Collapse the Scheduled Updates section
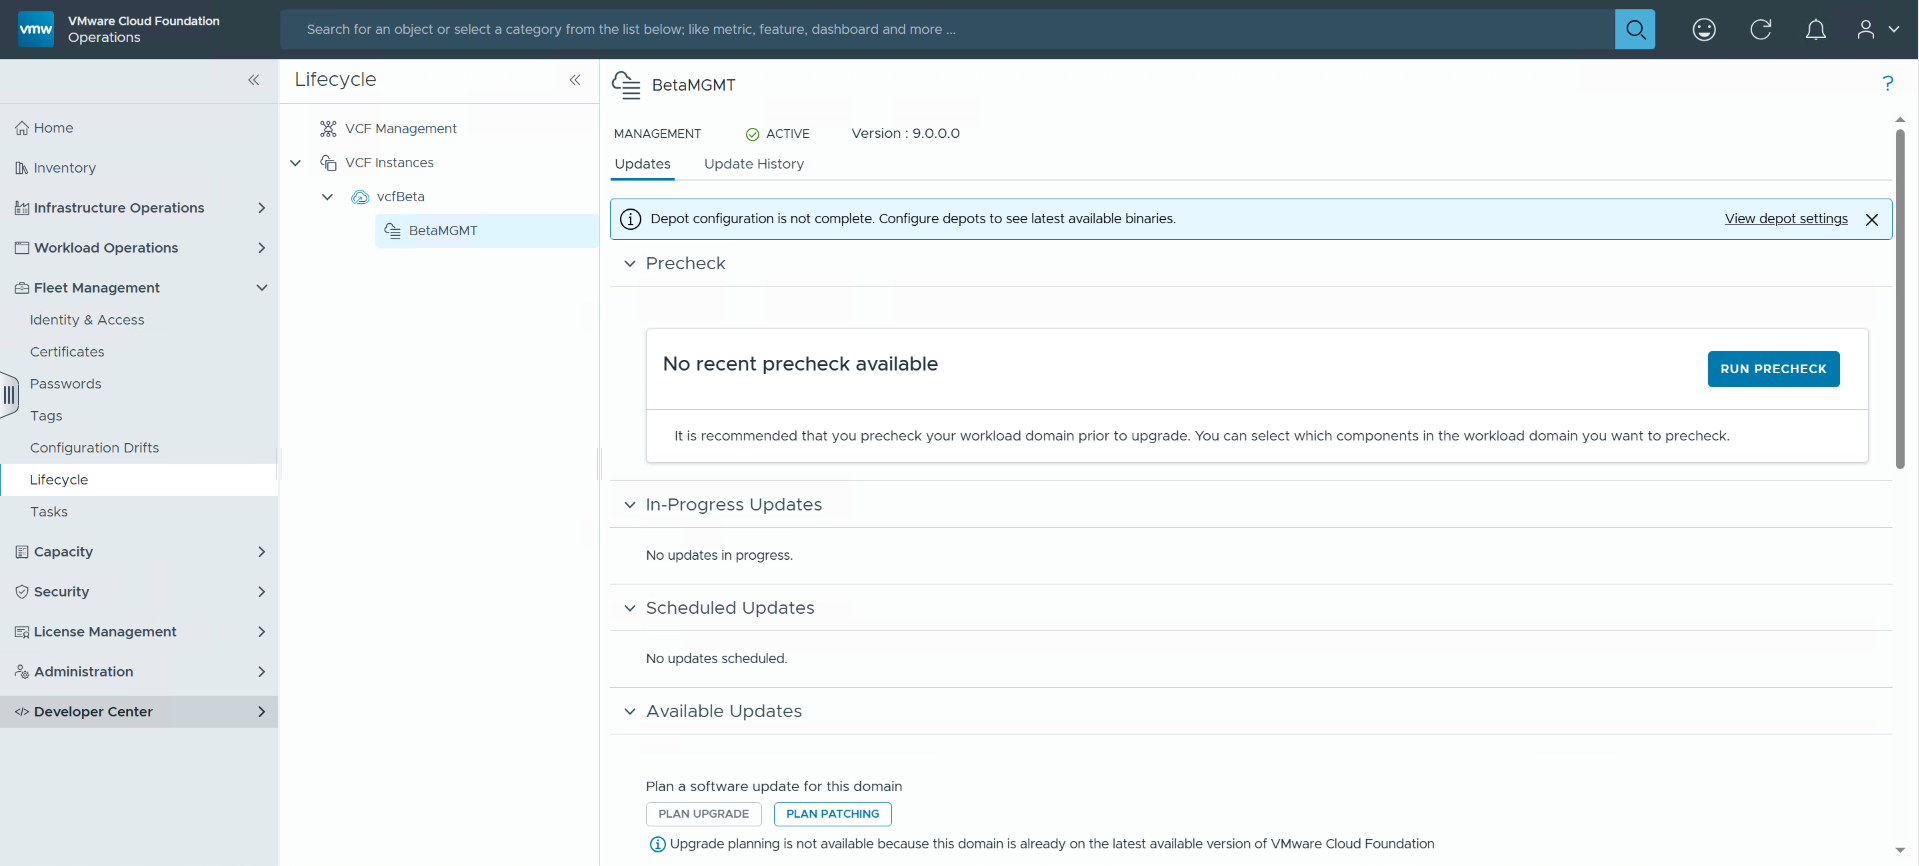The image size is (1919, 866). 630,608
